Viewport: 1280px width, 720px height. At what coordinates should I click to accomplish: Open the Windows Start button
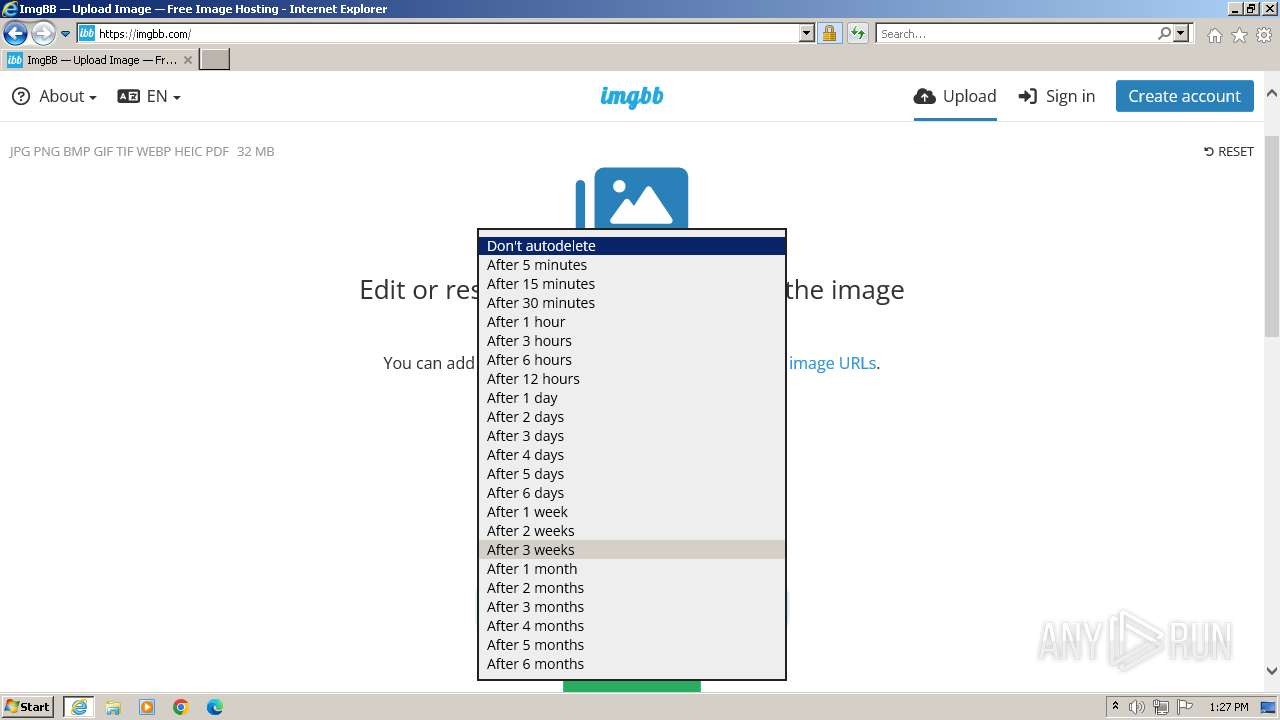(28, 707)
